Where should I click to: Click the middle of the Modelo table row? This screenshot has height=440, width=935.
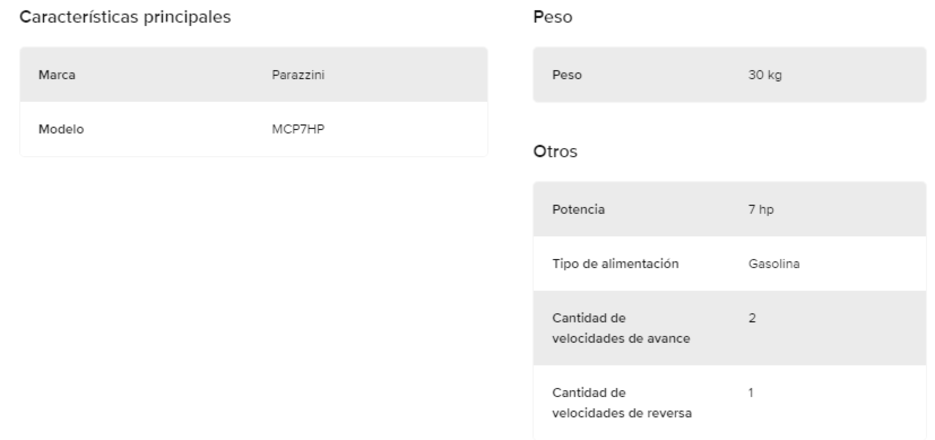coord(254,129)
